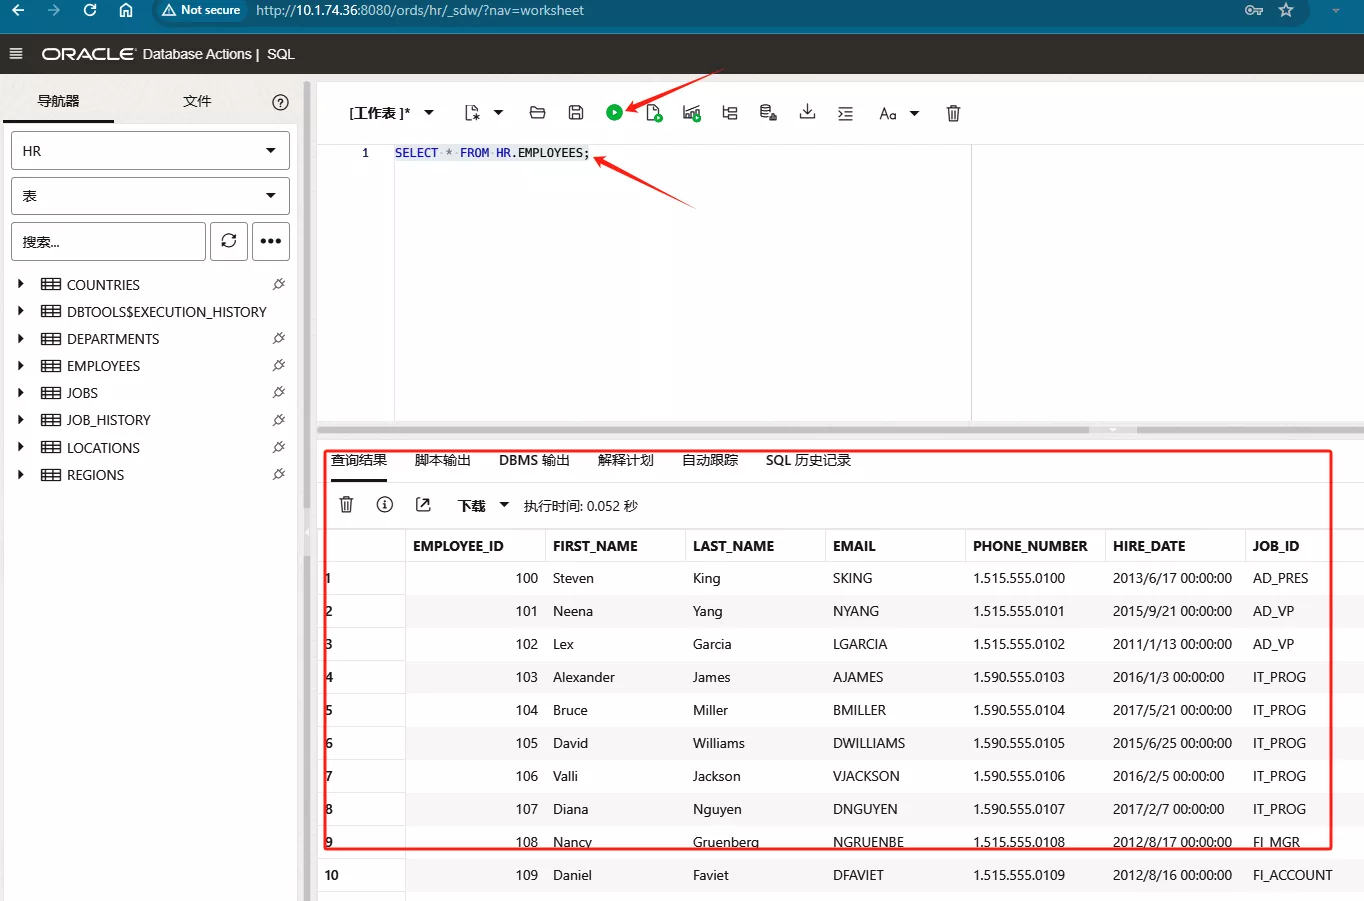Switch to the 脚本输出 tab
This screenshot has width=1364, height=901.
(x=442, y=460)
